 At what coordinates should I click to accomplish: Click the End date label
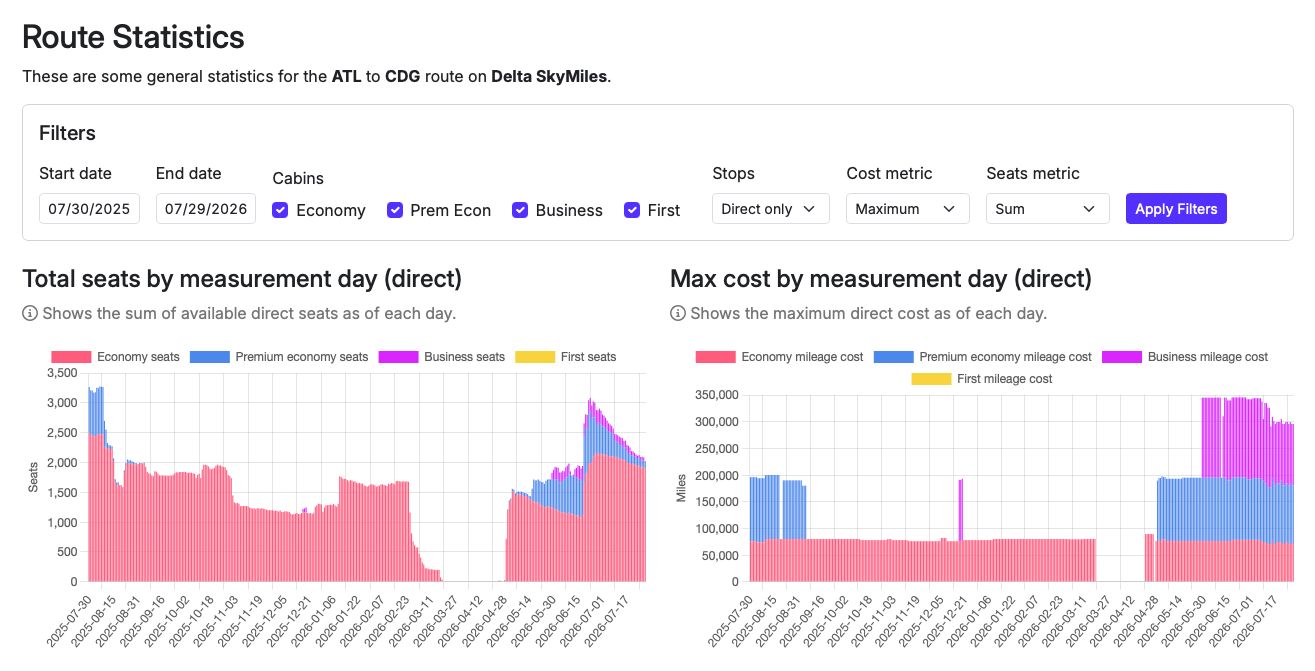point(189,173)
